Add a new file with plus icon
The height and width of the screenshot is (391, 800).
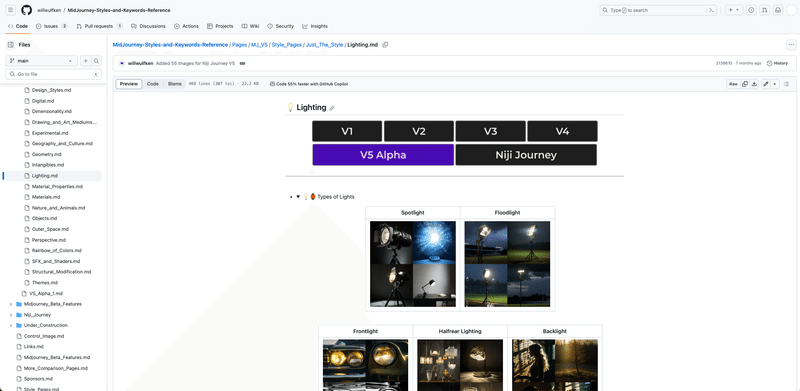click(86, 61)
